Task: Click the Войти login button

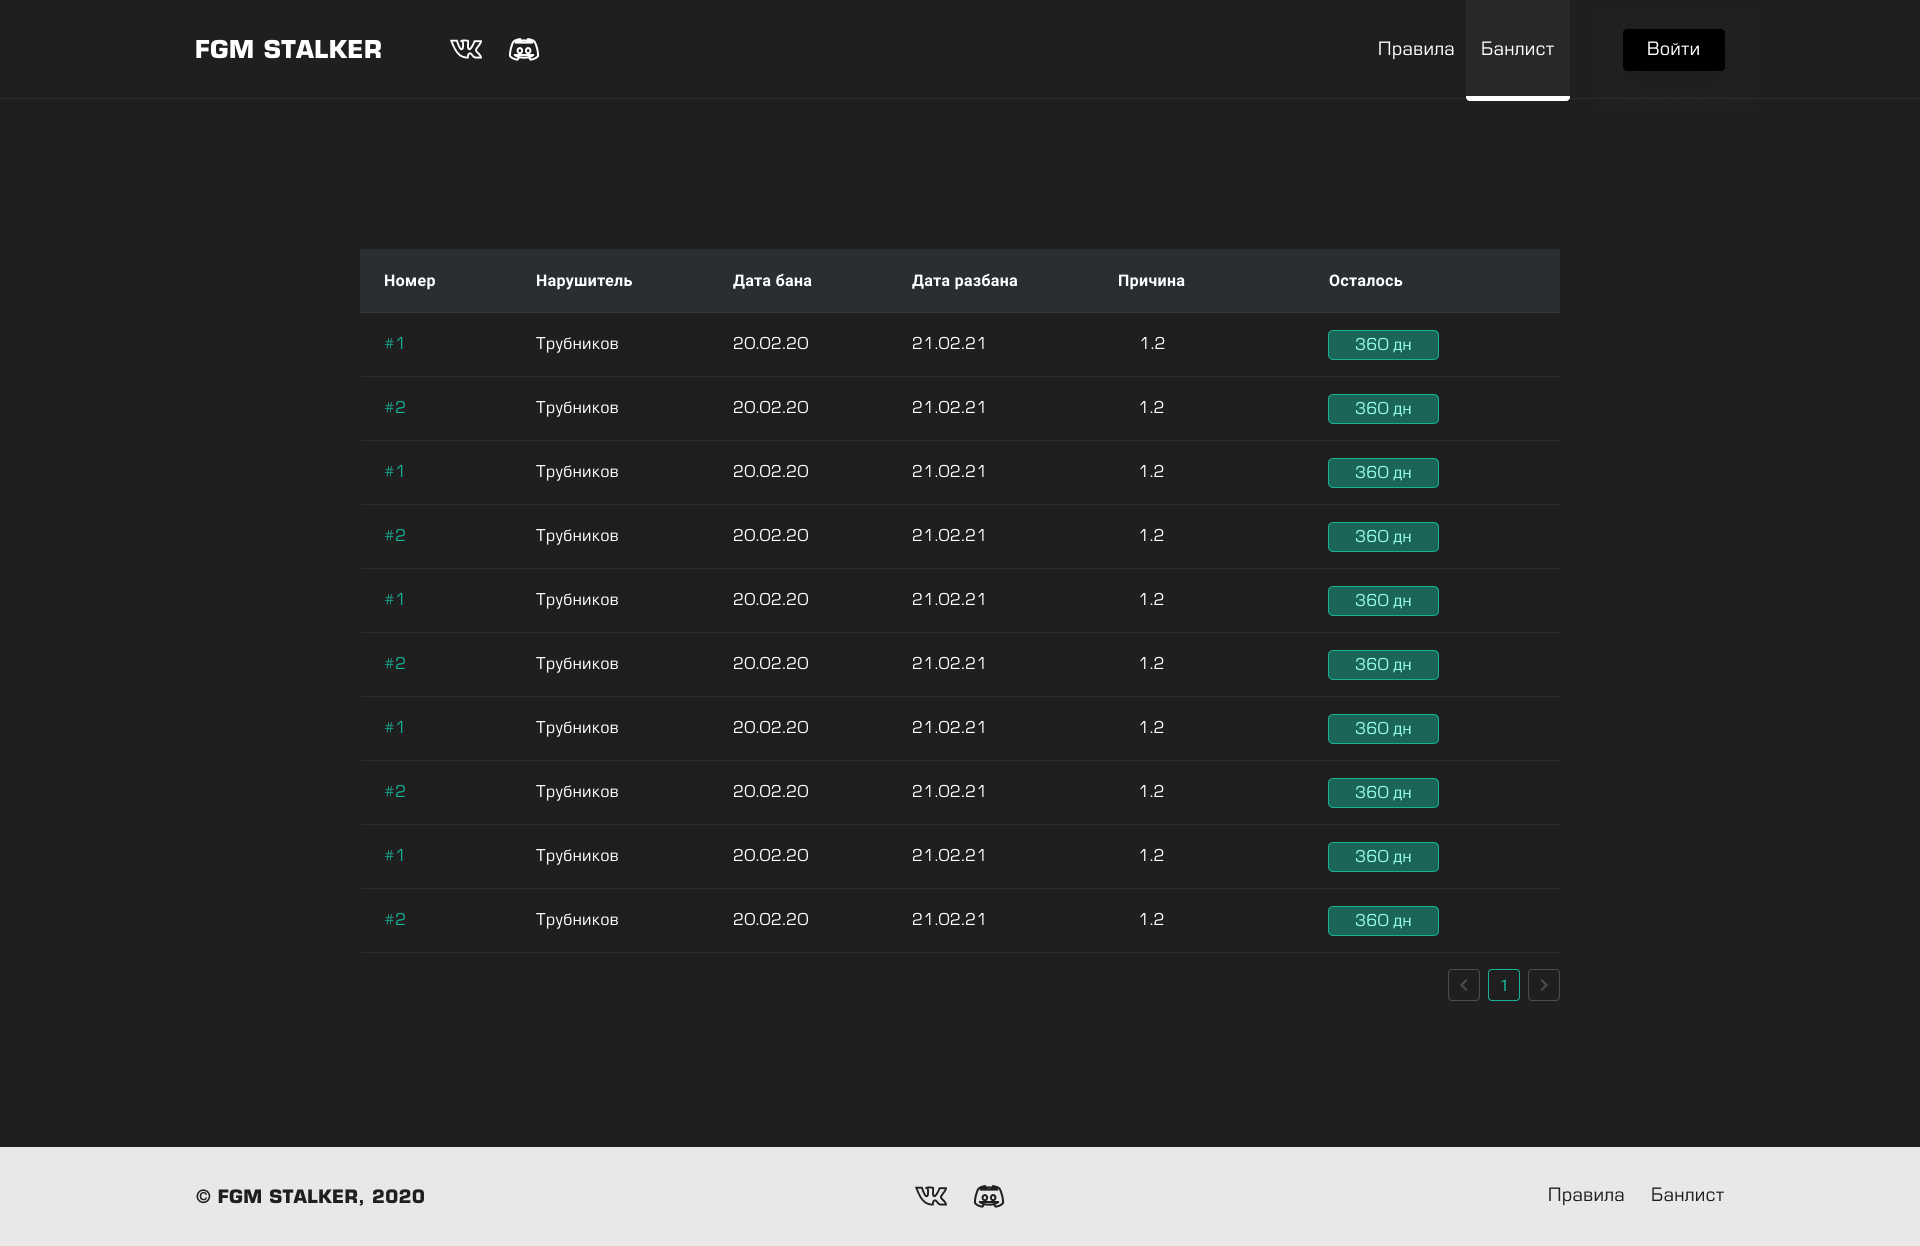Action: 1673,49
